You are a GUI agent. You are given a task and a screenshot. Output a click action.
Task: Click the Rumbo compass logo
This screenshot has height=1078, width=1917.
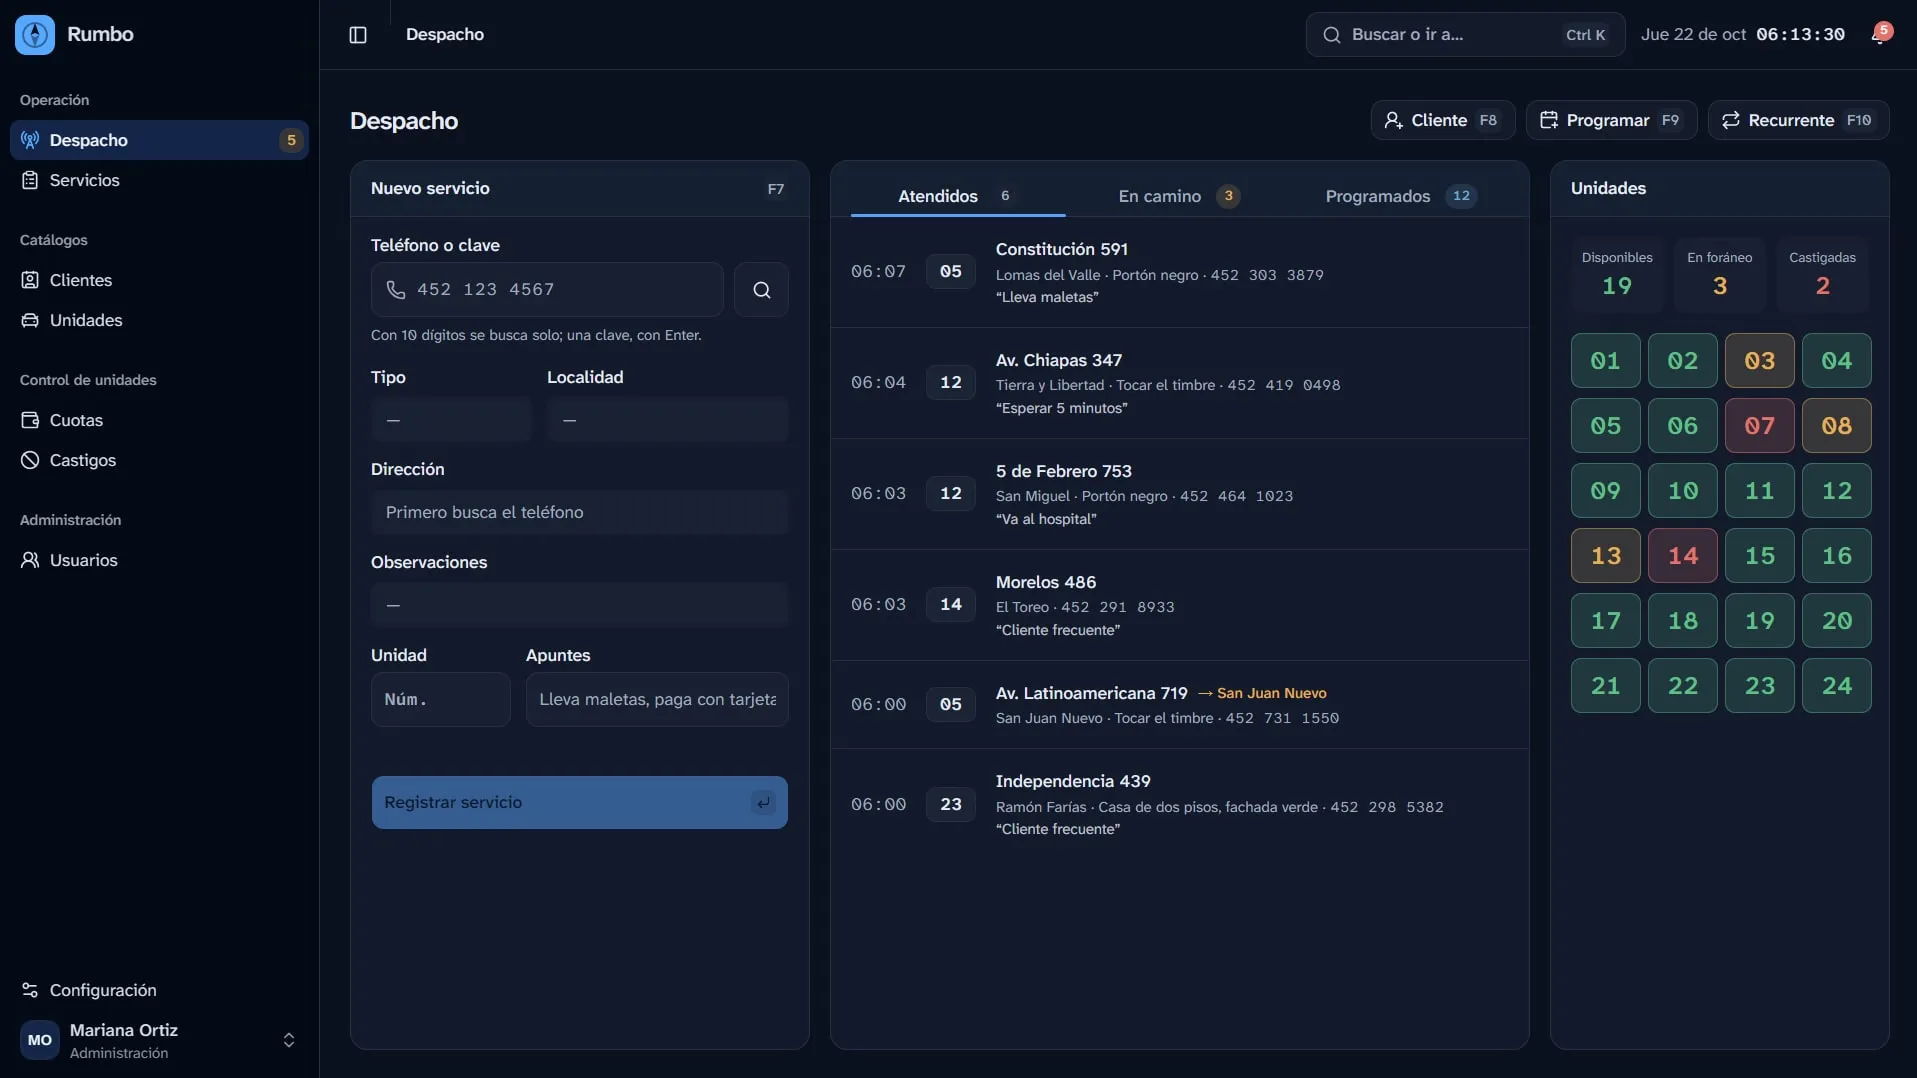(x=35, y=35)
